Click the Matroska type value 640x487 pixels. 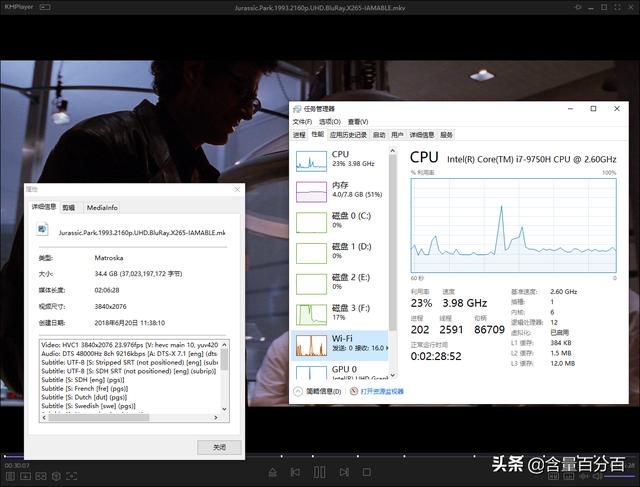click(109, 258)
